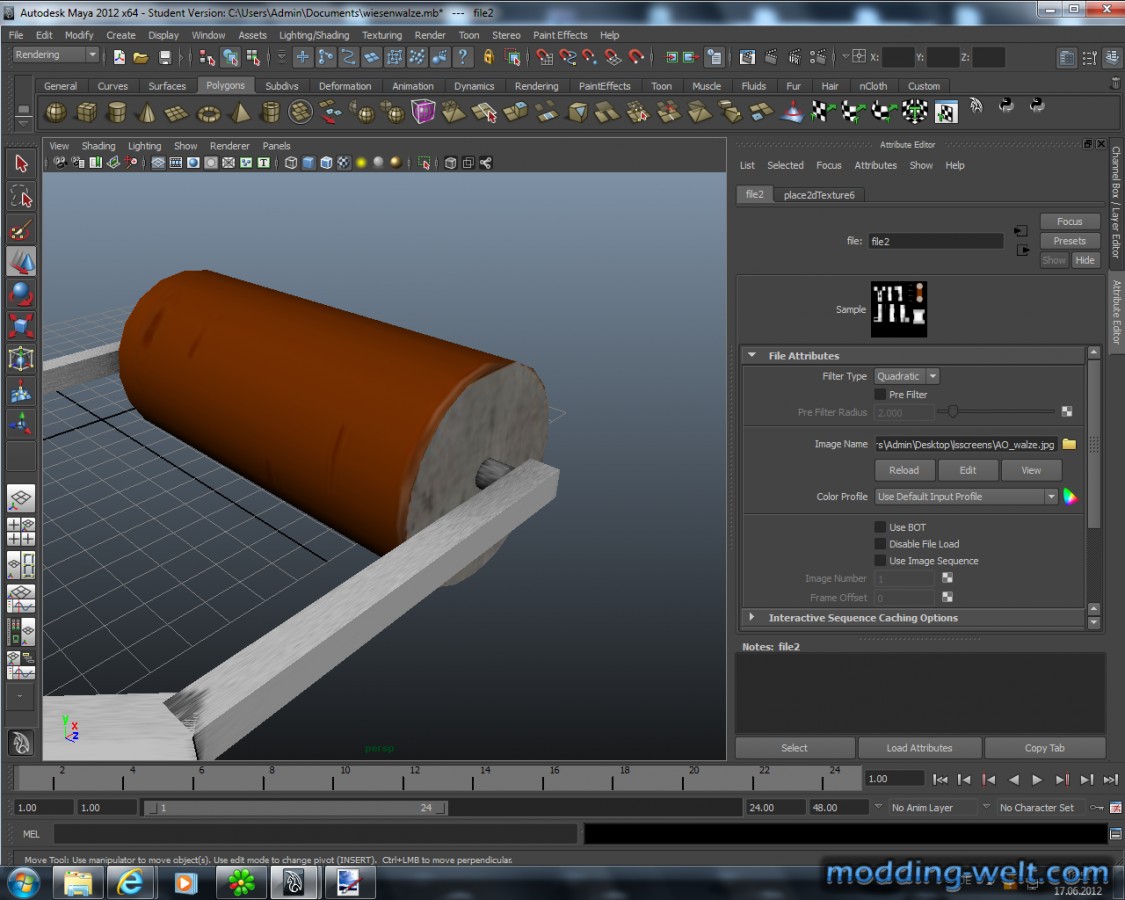Screen dimensions: 1125x900
Task: Click the open scene folder icon
Action: (141, 57)
